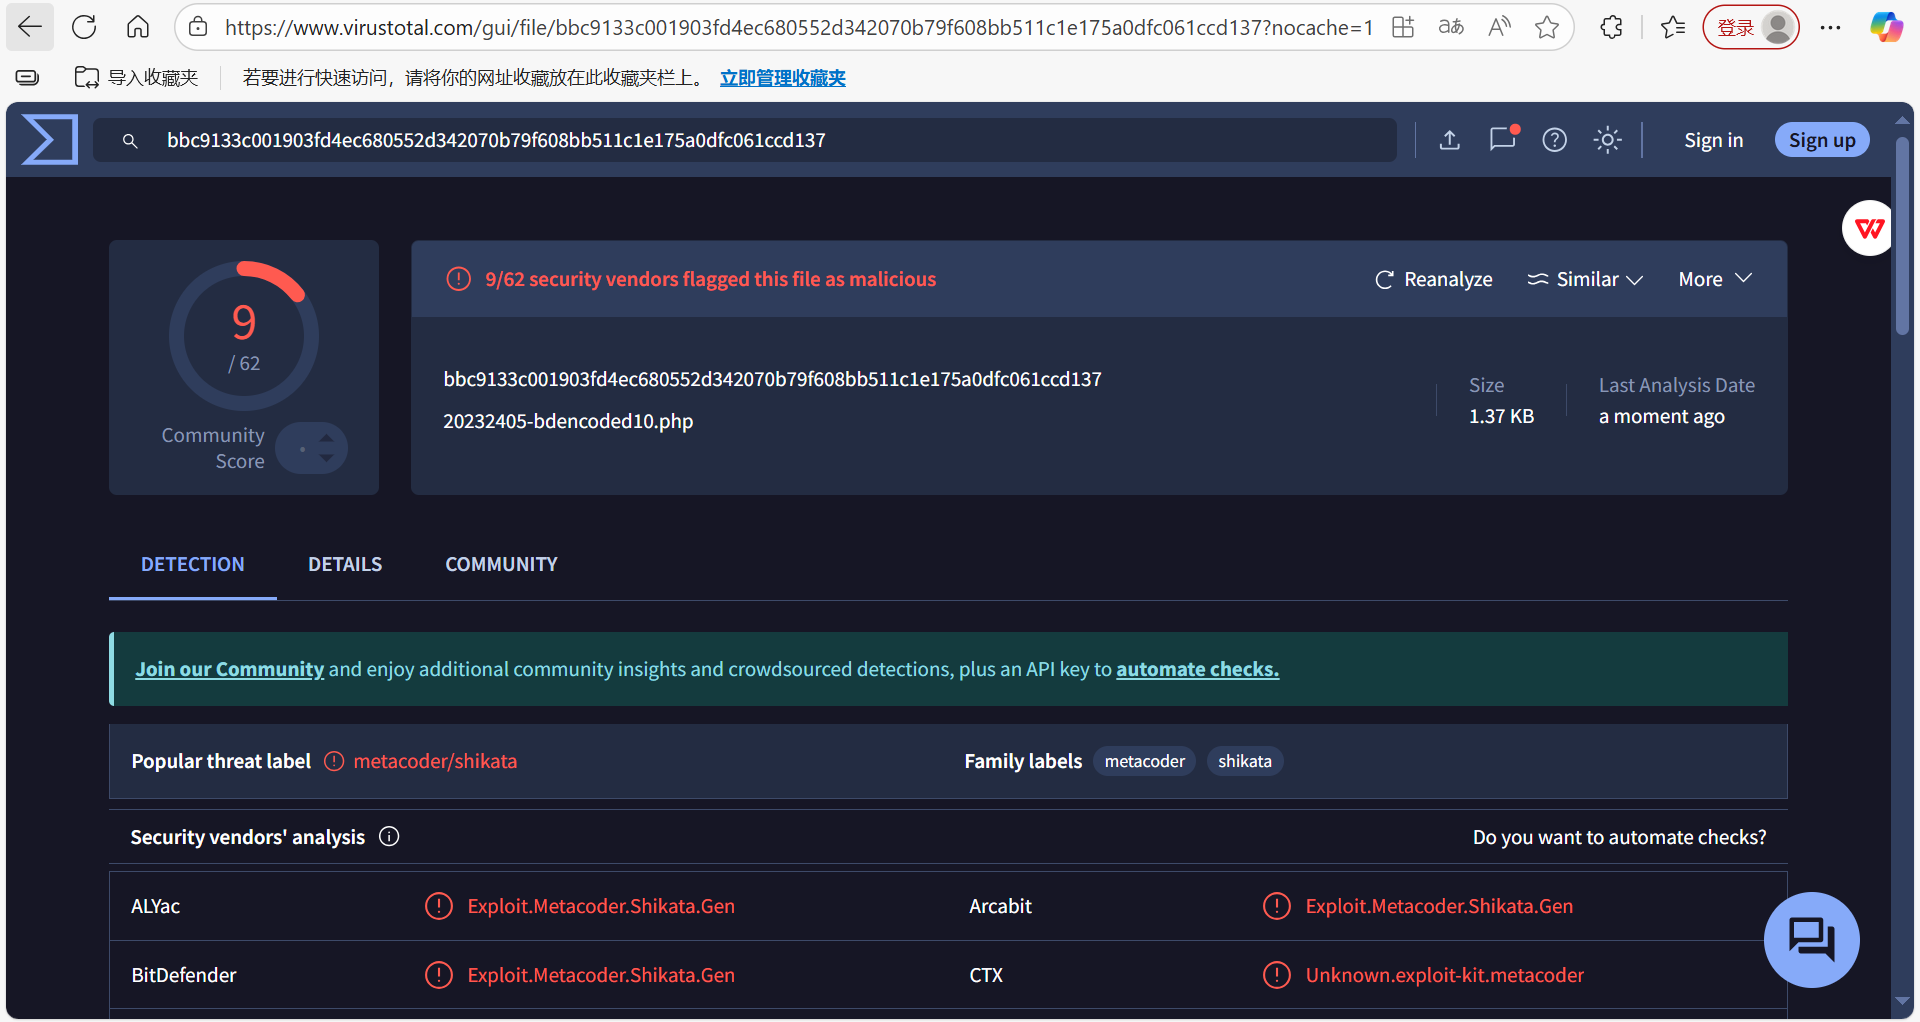Show Security vendors' analysis info tooltip
The width and height of the screenshot is (1920, 1022).
[x=389, y=837]
